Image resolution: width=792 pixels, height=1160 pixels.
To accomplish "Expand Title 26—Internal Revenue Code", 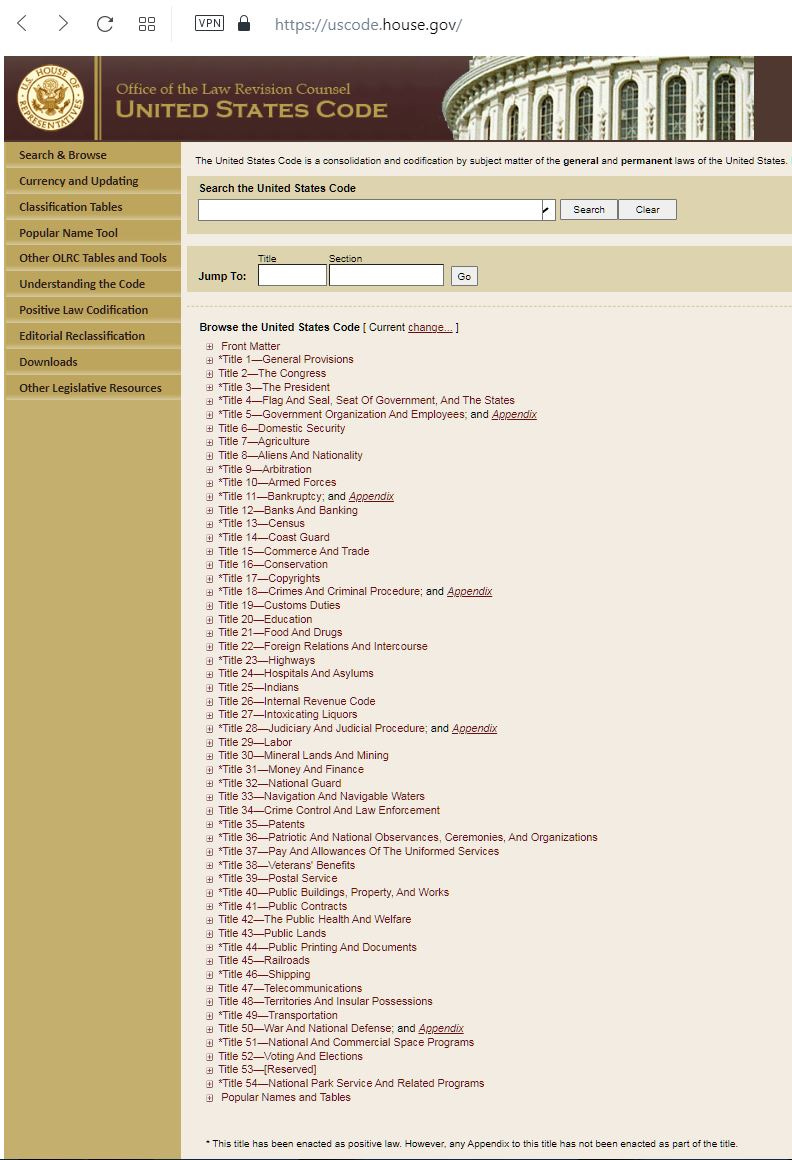I will pos(210,701).
